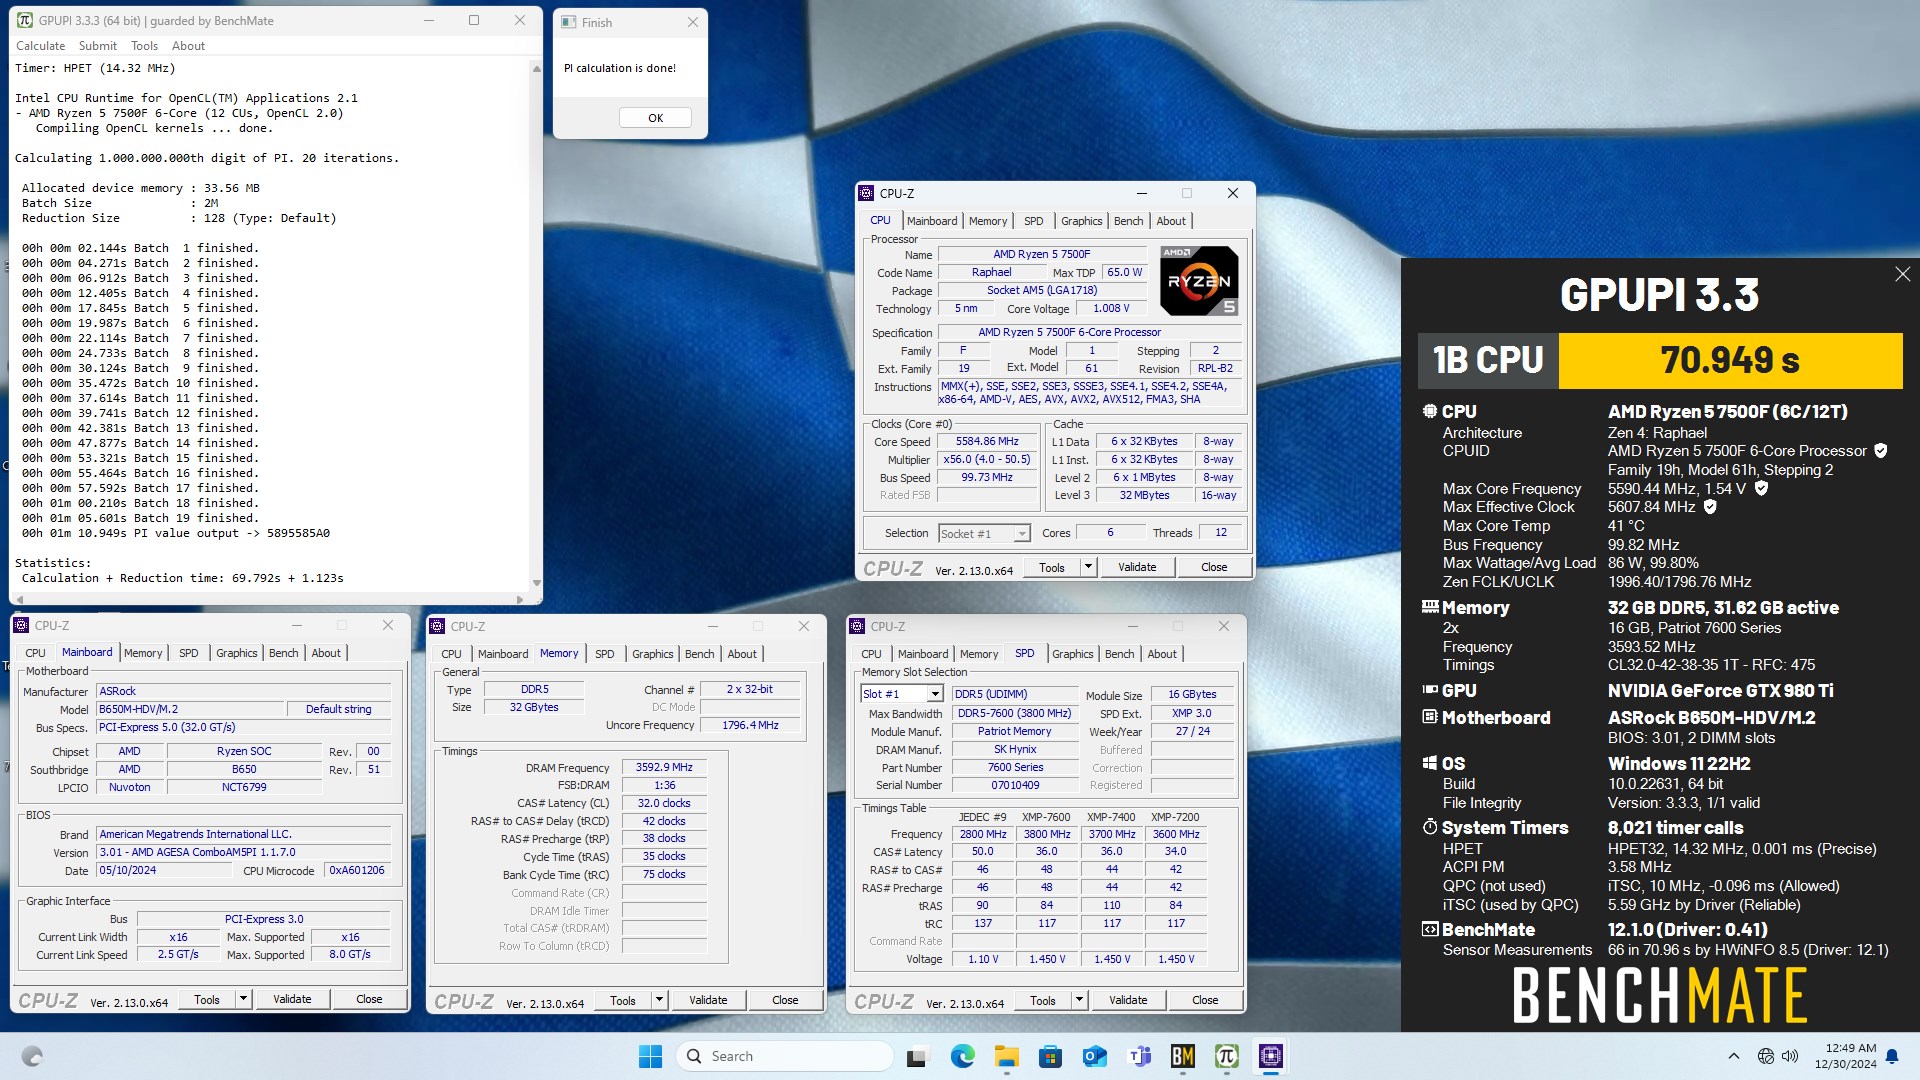Open Microsoft Store from the taskbar
Viewport: 1920px width, 1080px height.
pyautogui.click(x=1050, y=1056)
